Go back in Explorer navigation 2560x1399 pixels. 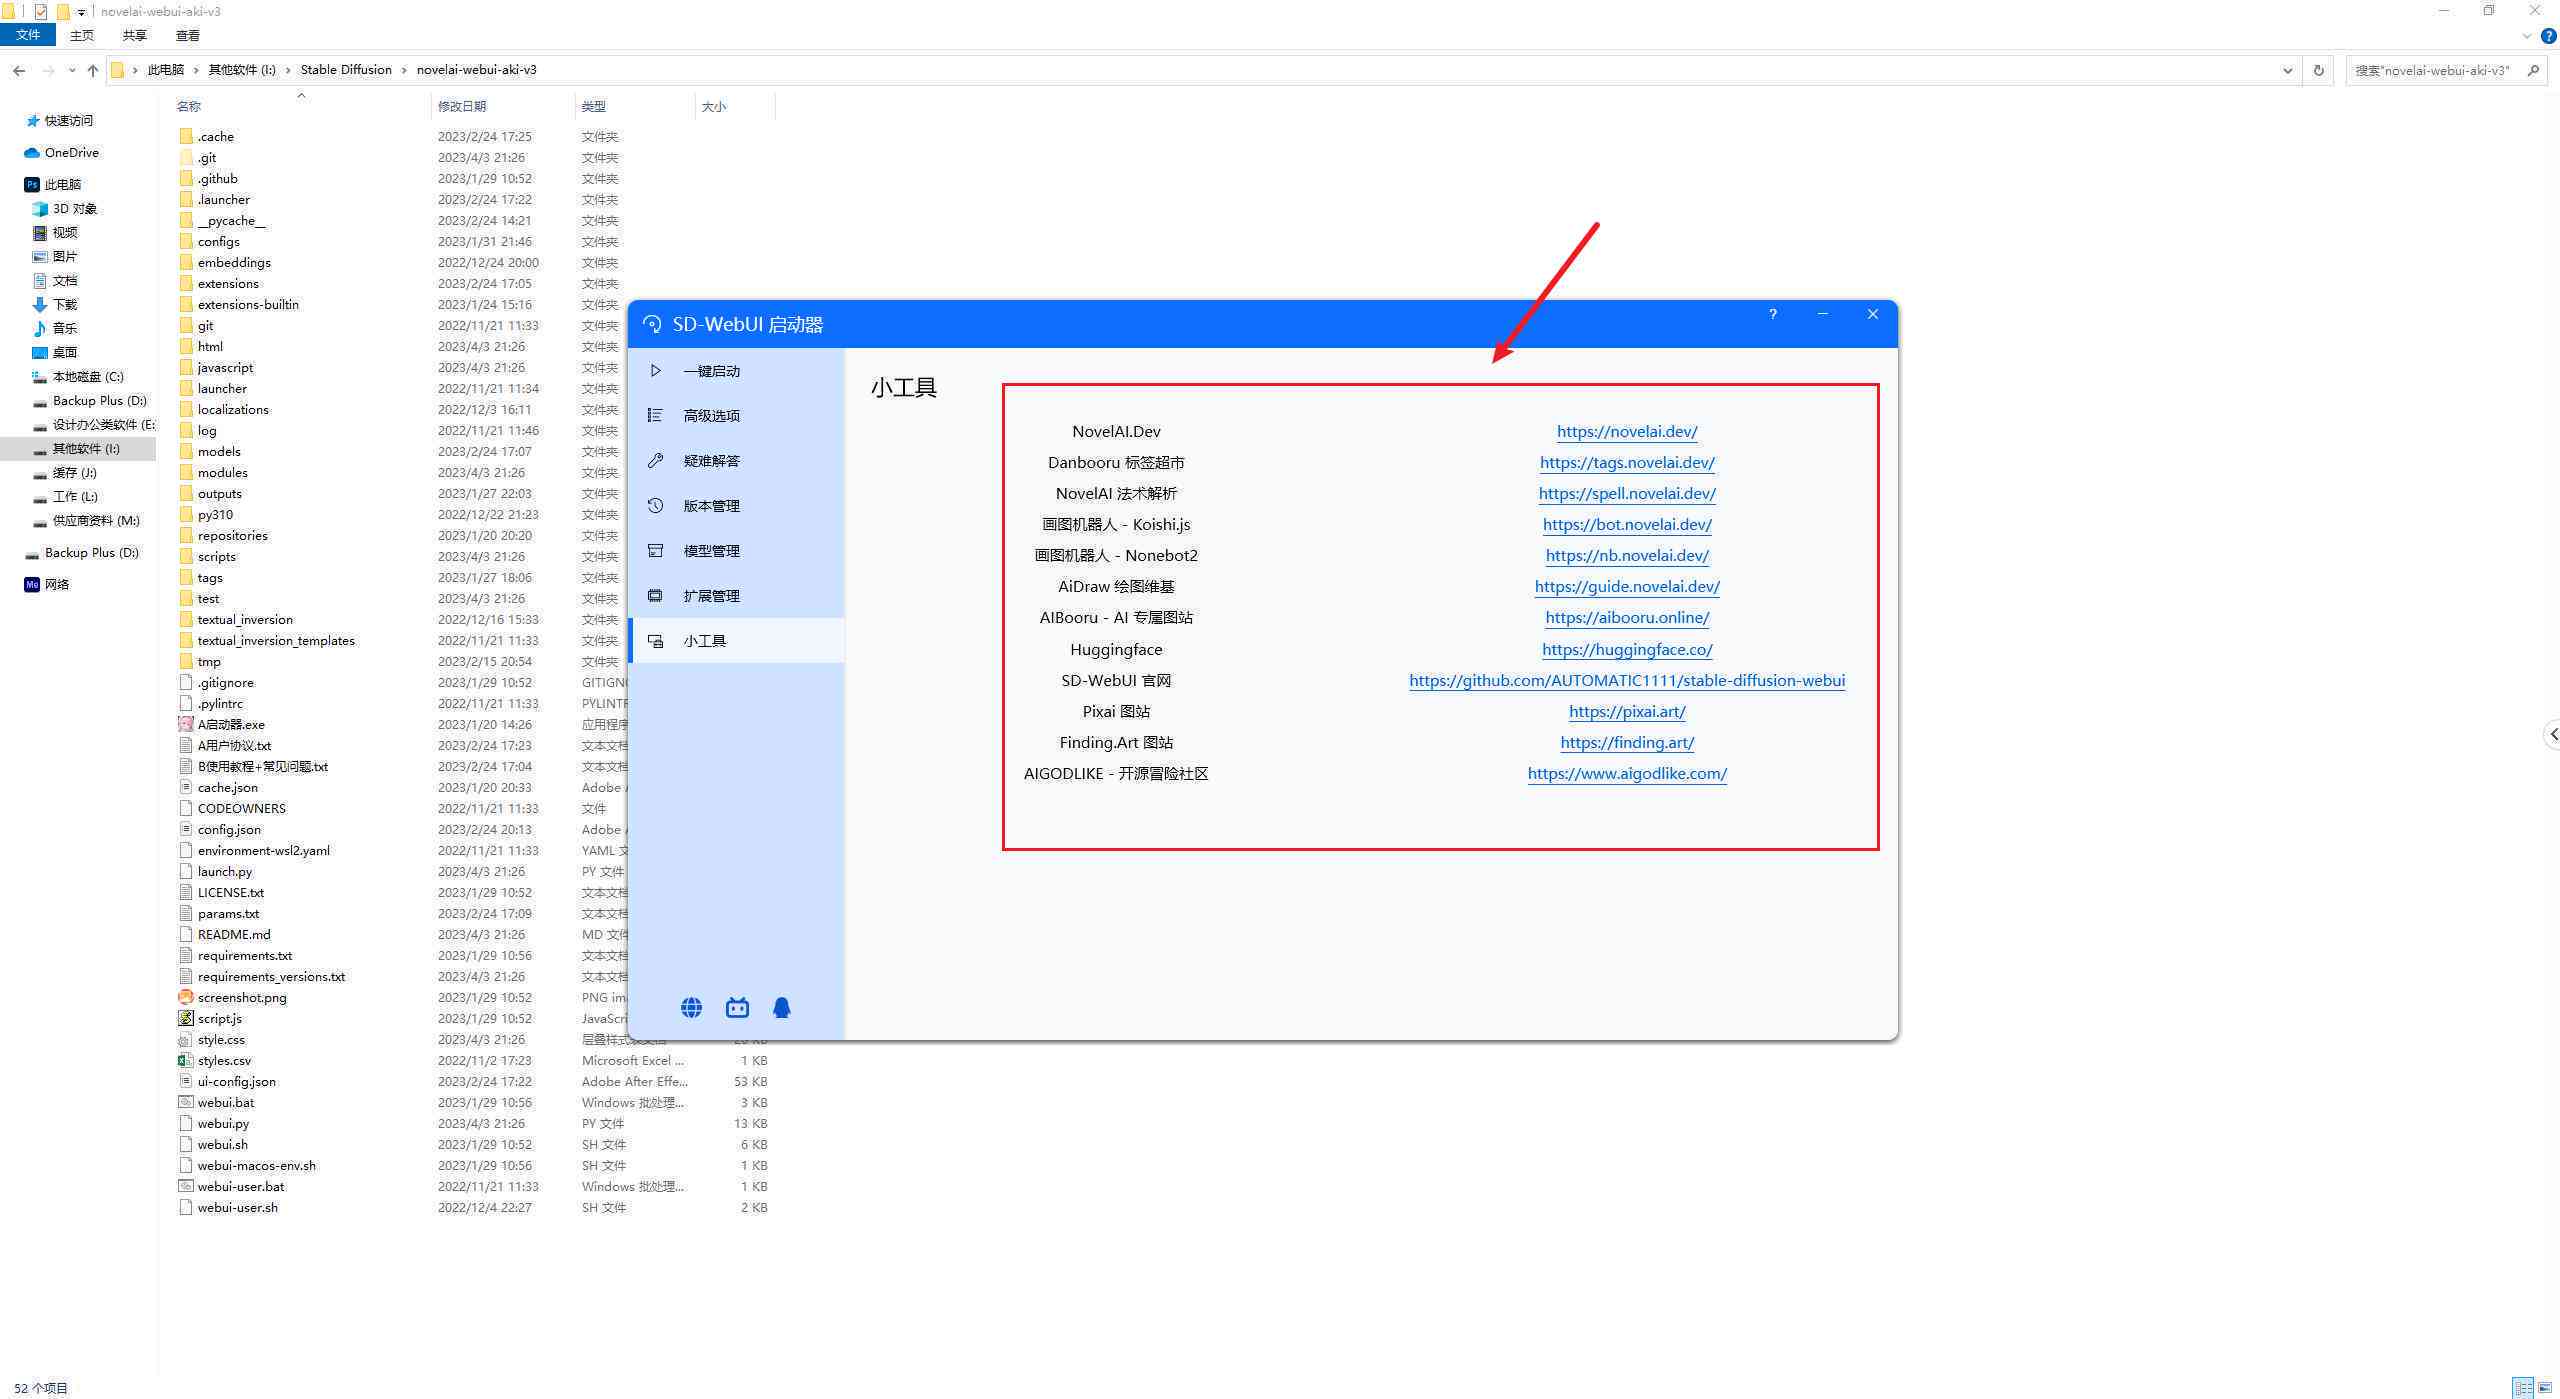pos(19,70)
